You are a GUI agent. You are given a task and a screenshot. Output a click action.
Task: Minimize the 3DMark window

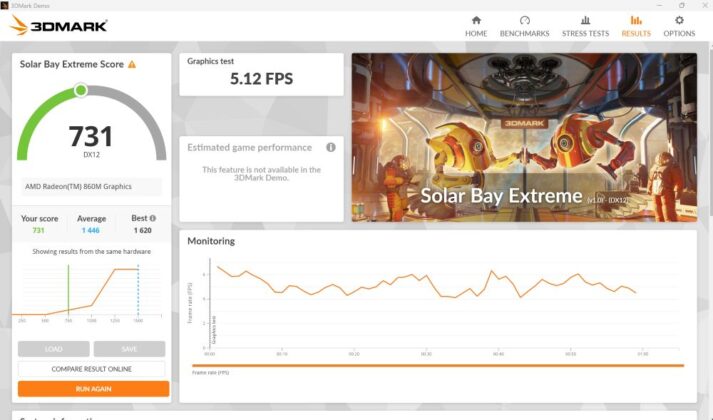click(659, 5)
